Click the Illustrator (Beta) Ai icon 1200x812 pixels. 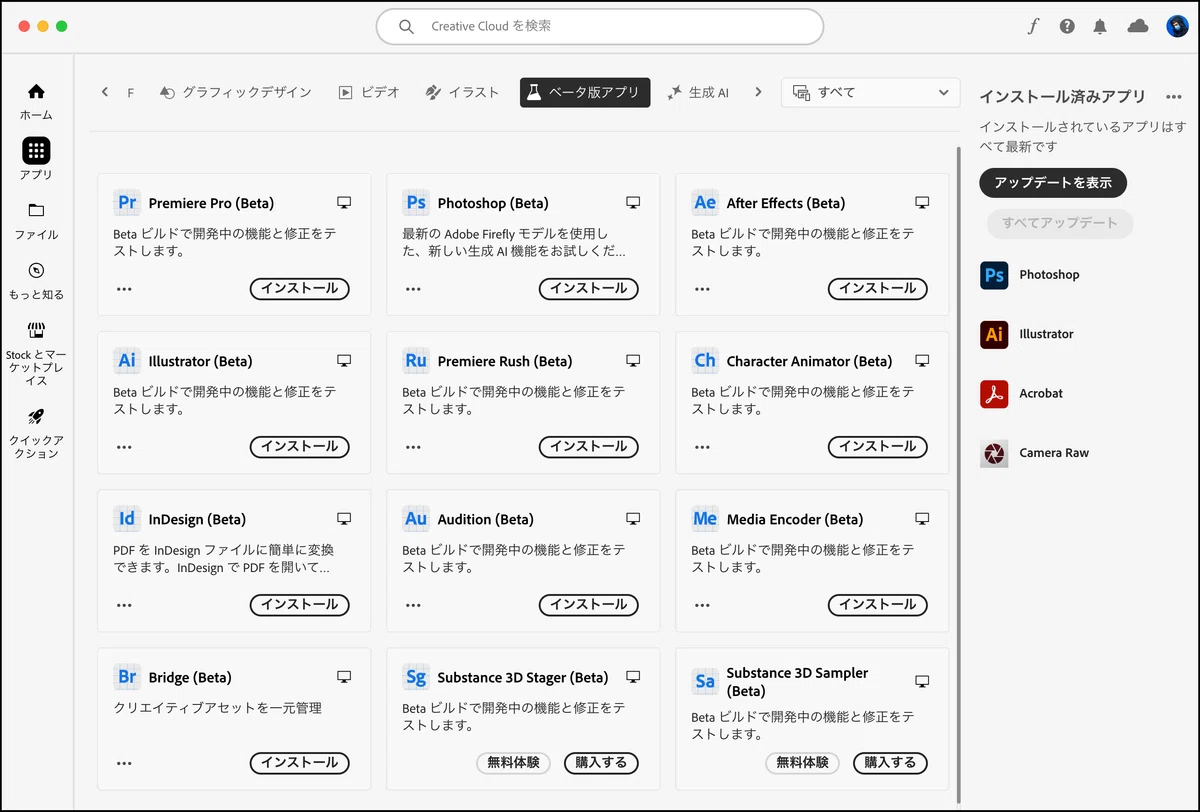[x=127, y=360]
